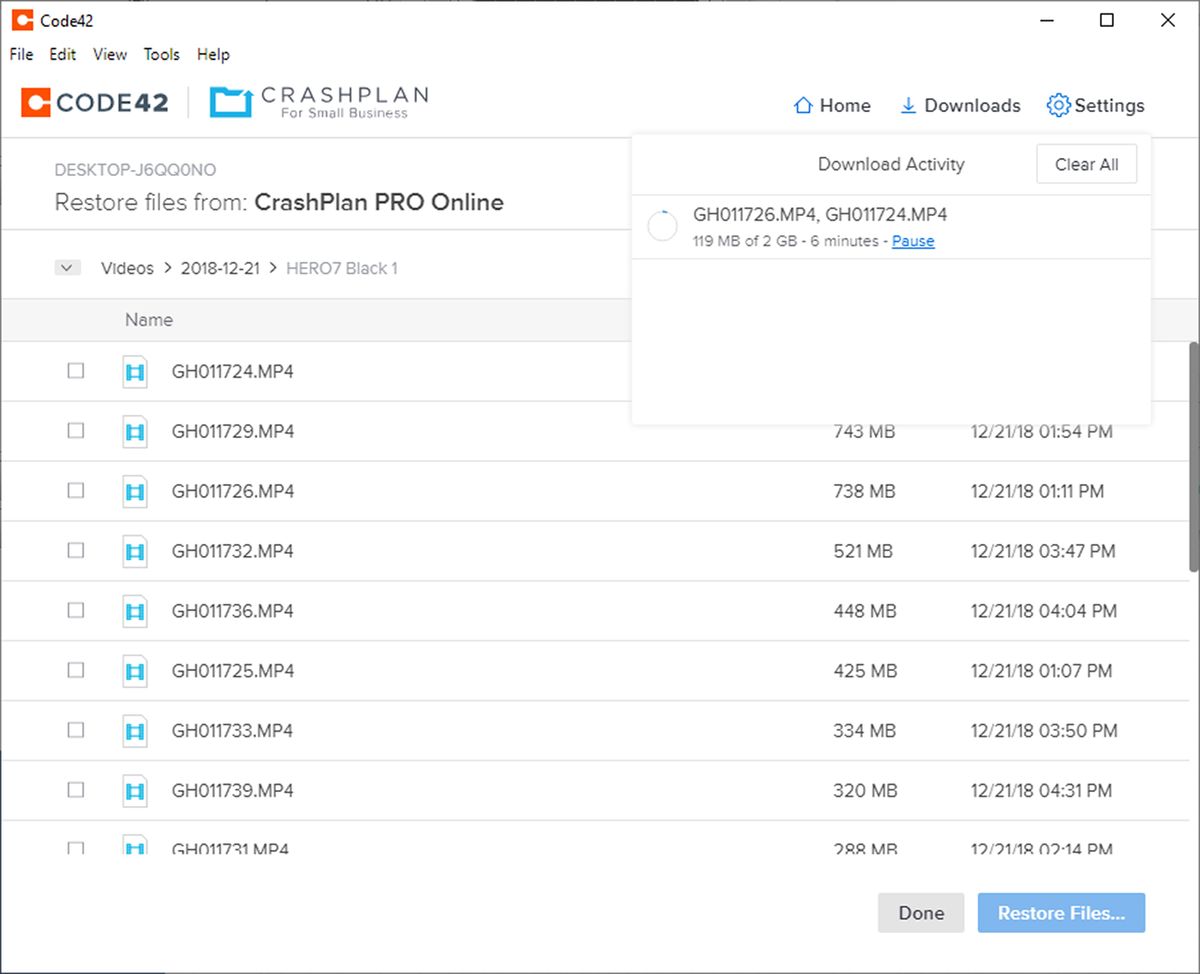Open the Downloads panel
The height and width of the screenshot is (974, 1200).
tap(958, 105)
